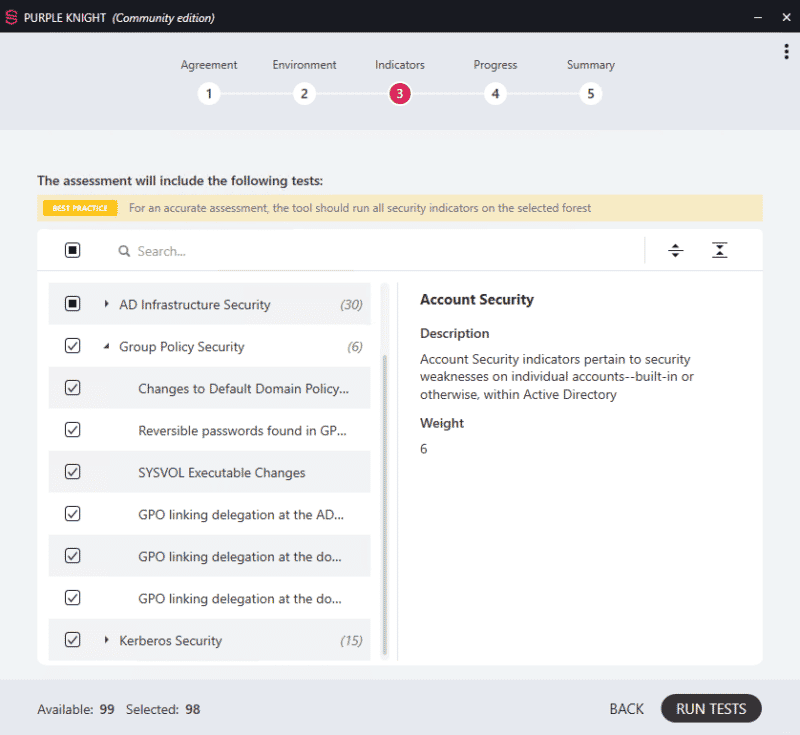Image resolution: width=800 pixels, height=735 pixels.
Task: Expand the Kerberos Security category
Action: click(107, 640)
